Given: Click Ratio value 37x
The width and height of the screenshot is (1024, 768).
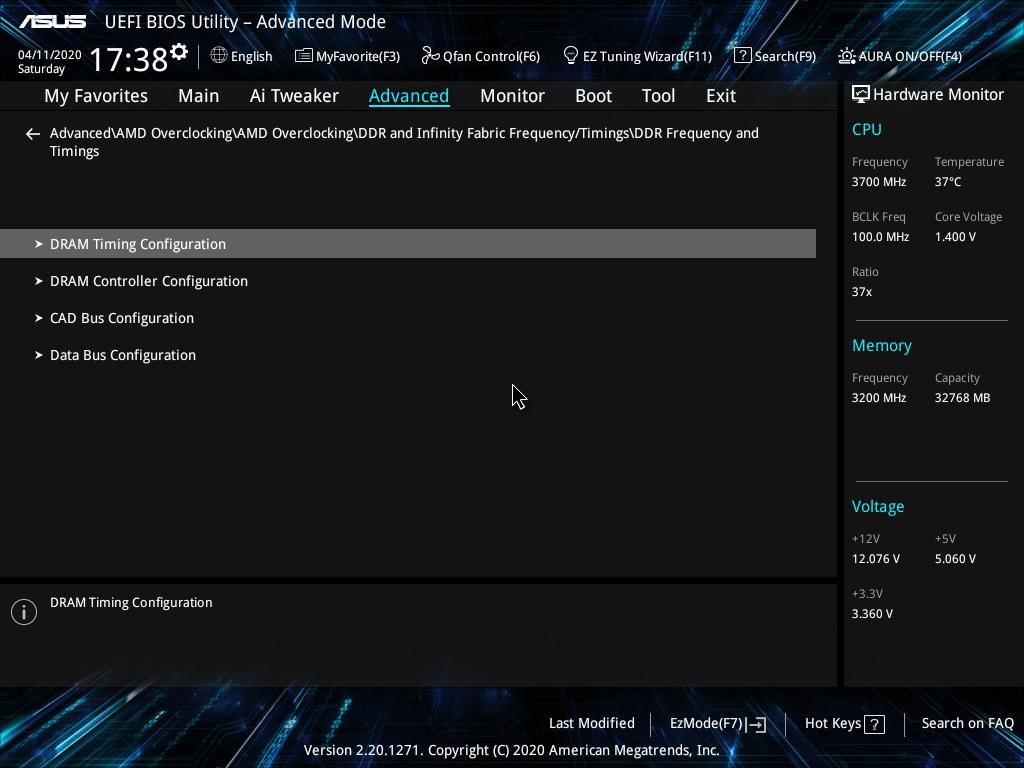Looking at the screenshot, I should [x=861, y=291].
